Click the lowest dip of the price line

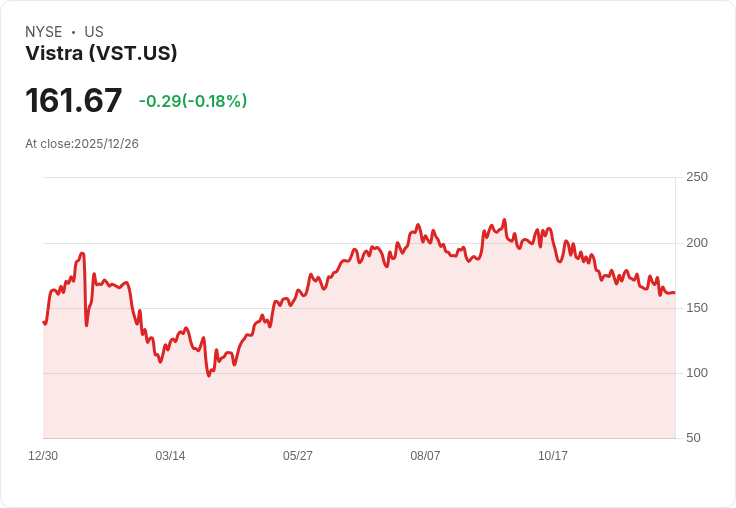click(208, 375)
